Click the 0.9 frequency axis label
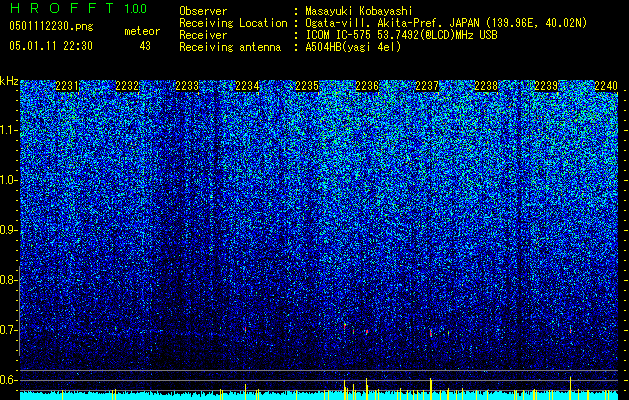The height and width of the screenshot is (400, 629). (x=8, y=230)
